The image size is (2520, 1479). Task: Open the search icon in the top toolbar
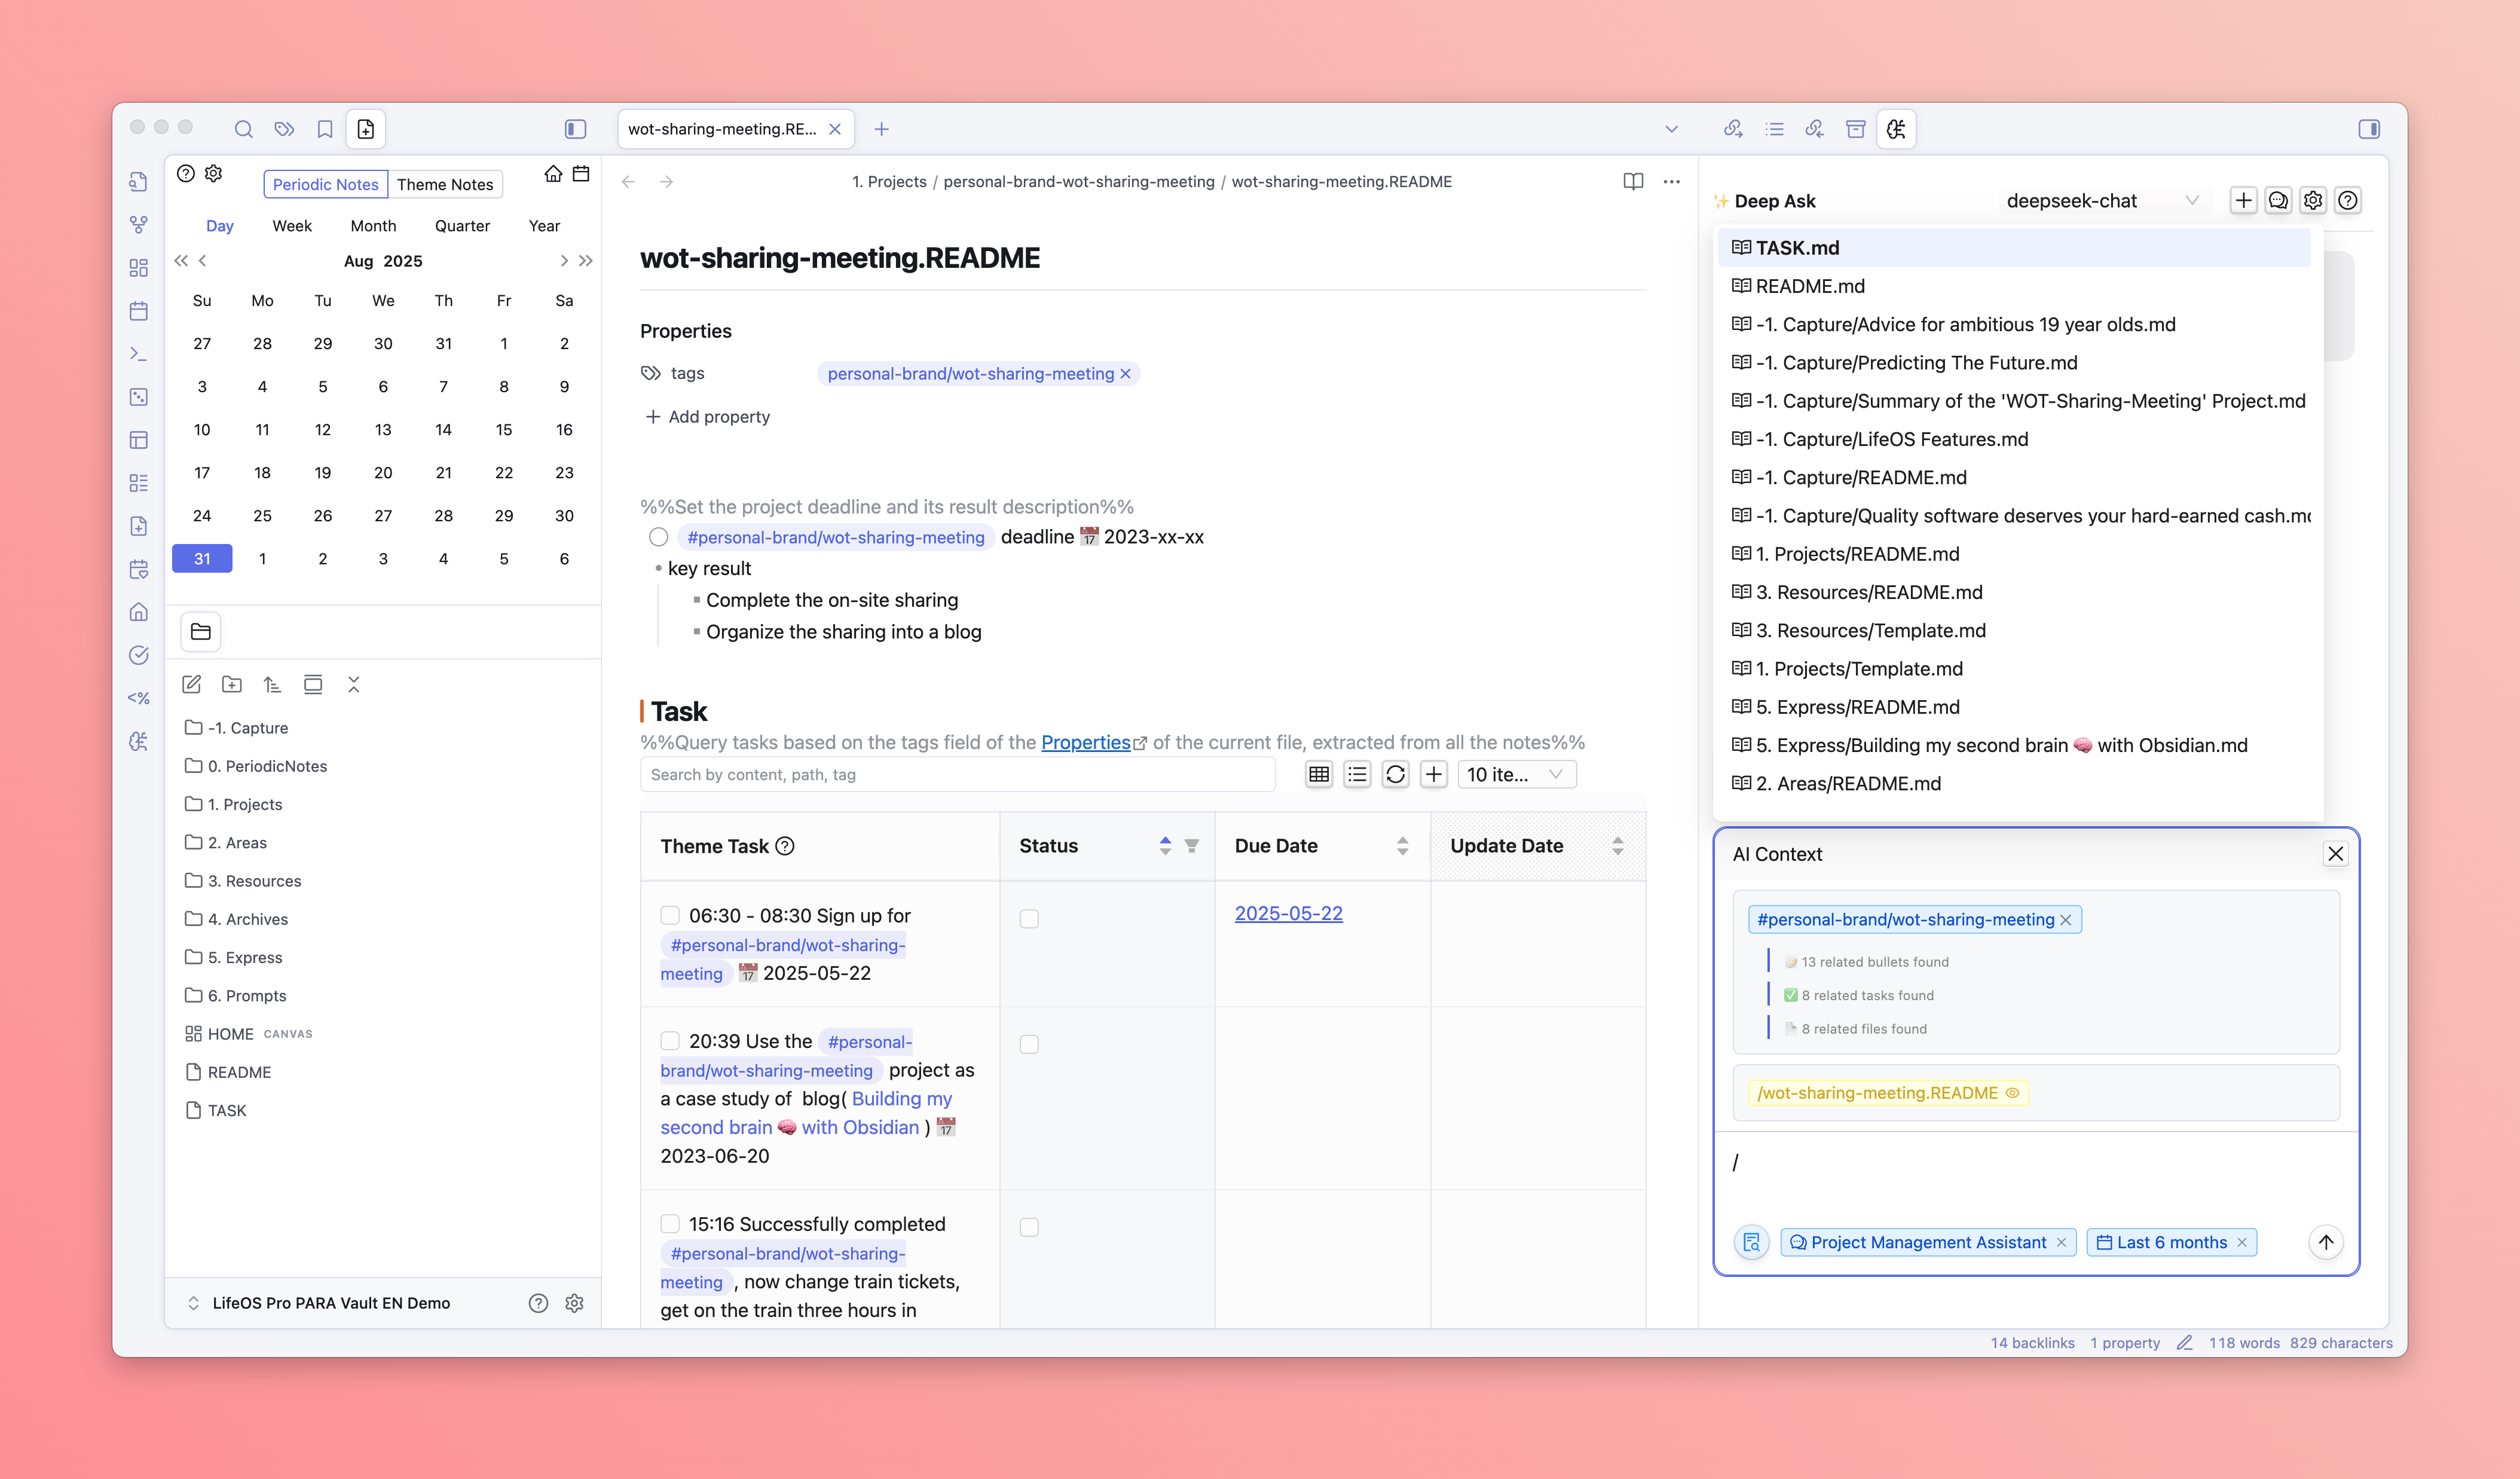coord(243,129)
